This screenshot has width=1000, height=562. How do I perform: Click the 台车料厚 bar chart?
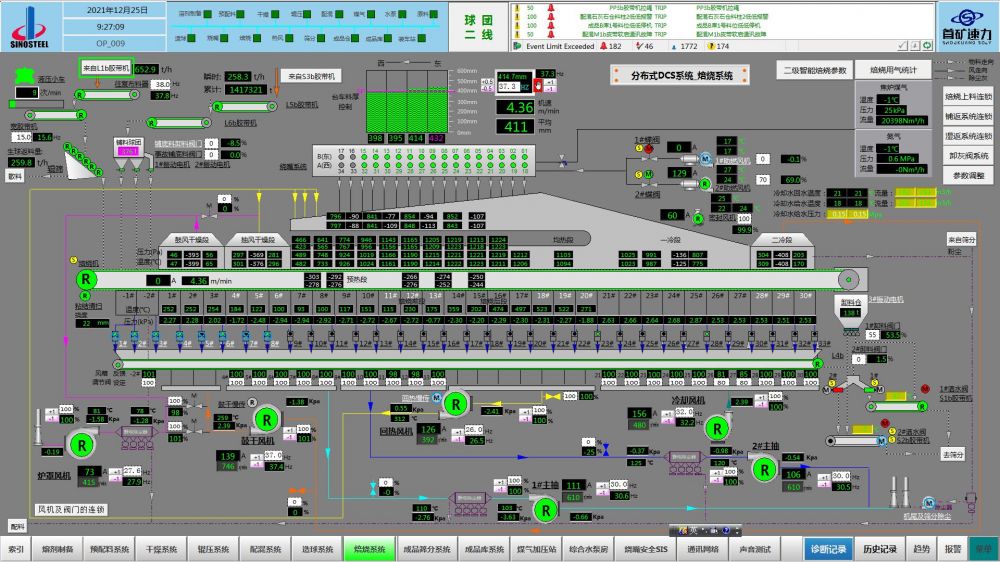coord(406,102)
